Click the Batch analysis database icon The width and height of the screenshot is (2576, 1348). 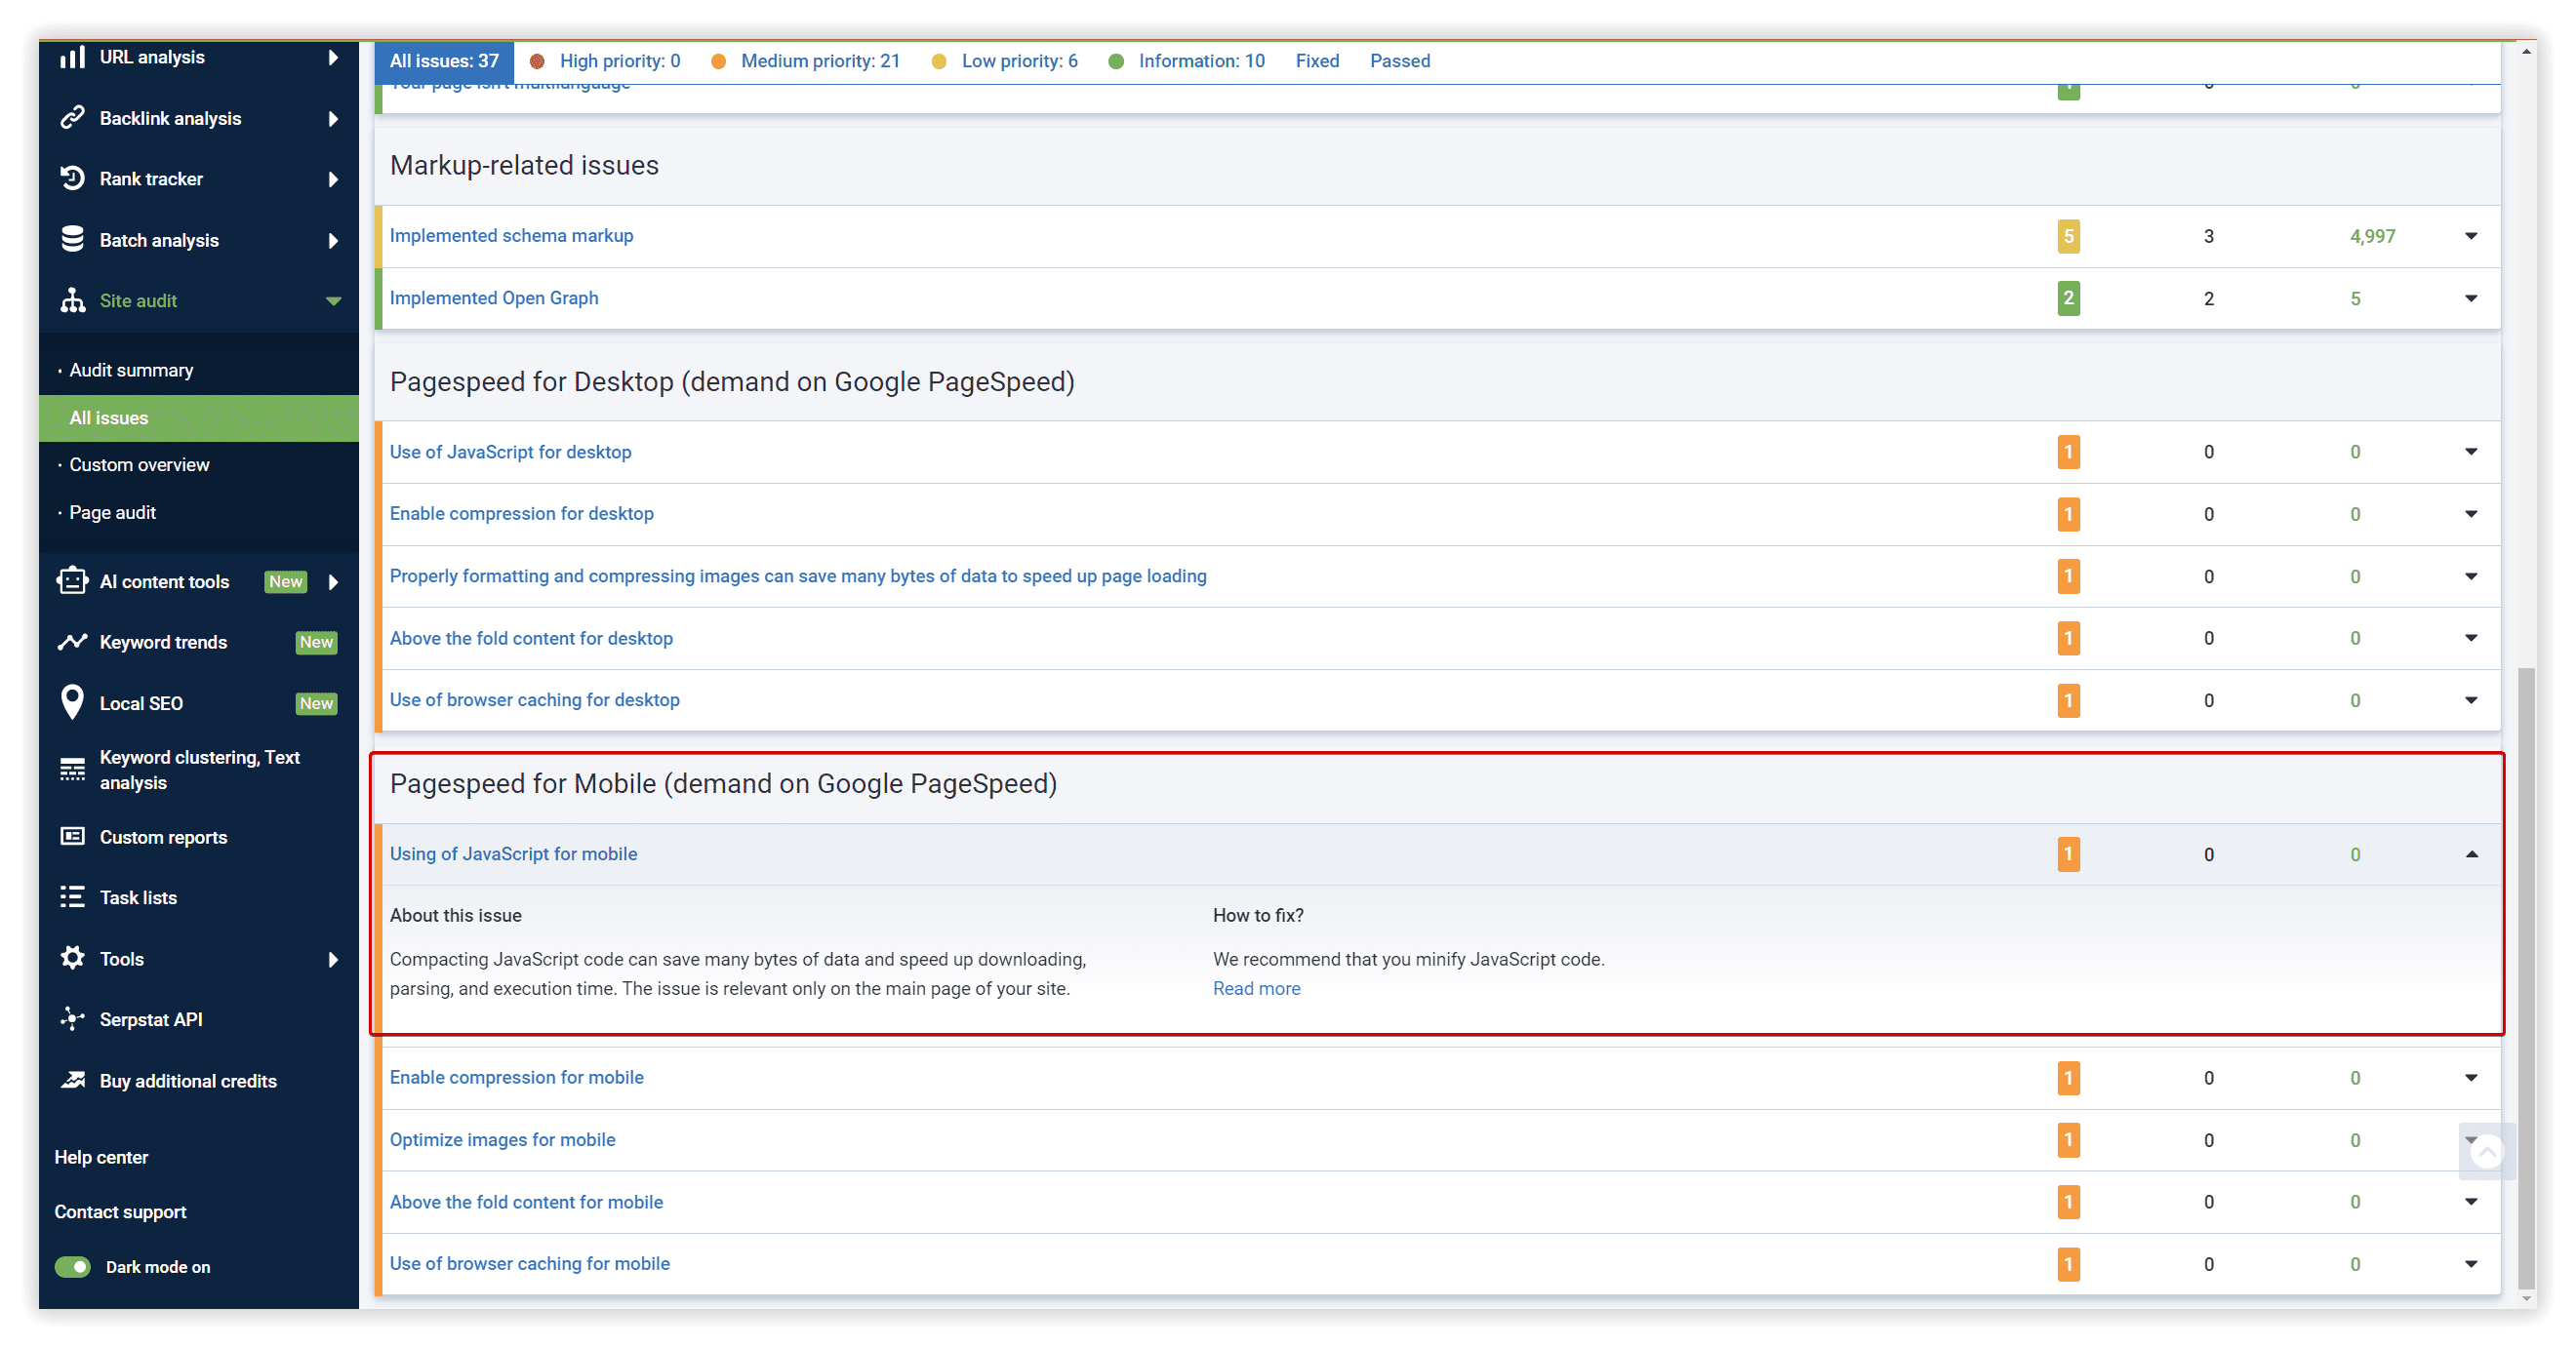pyautogui.click(x=72, y=239)
